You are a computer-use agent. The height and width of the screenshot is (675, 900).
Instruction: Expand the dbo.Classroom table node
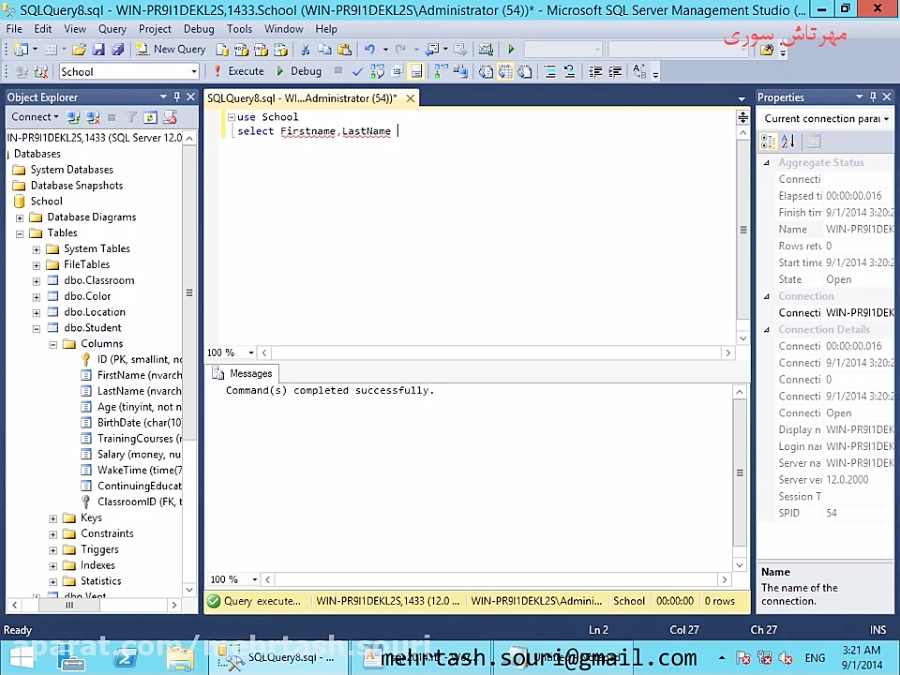click(36, 281)
